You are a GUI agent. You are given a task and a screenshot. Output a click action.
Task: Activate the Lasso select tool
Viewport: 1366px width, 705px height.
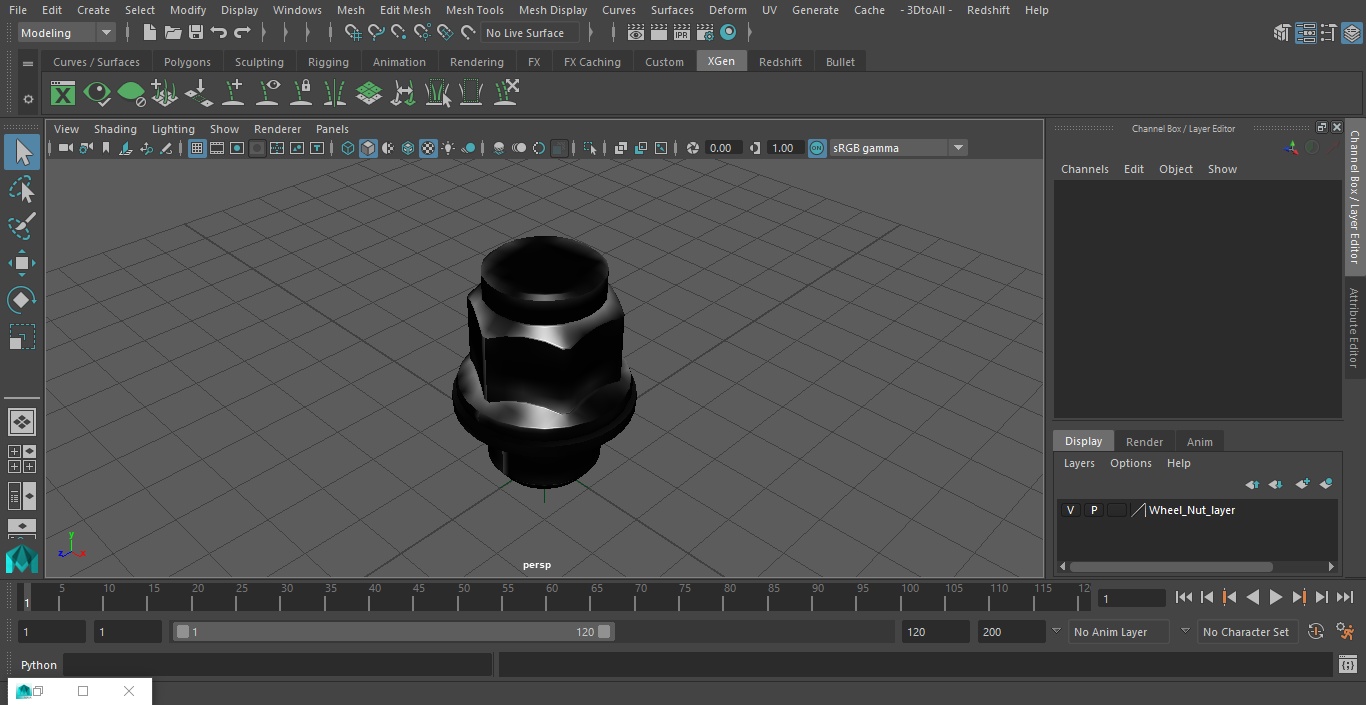tap(21, 189)
